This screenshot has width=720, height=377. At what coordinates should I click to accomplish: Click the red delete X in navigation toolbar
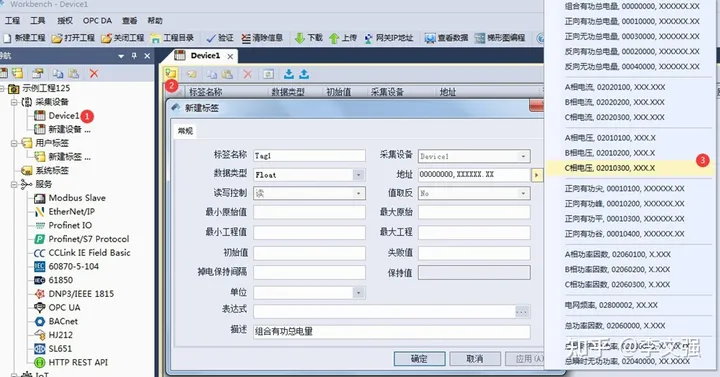(94, 73)
